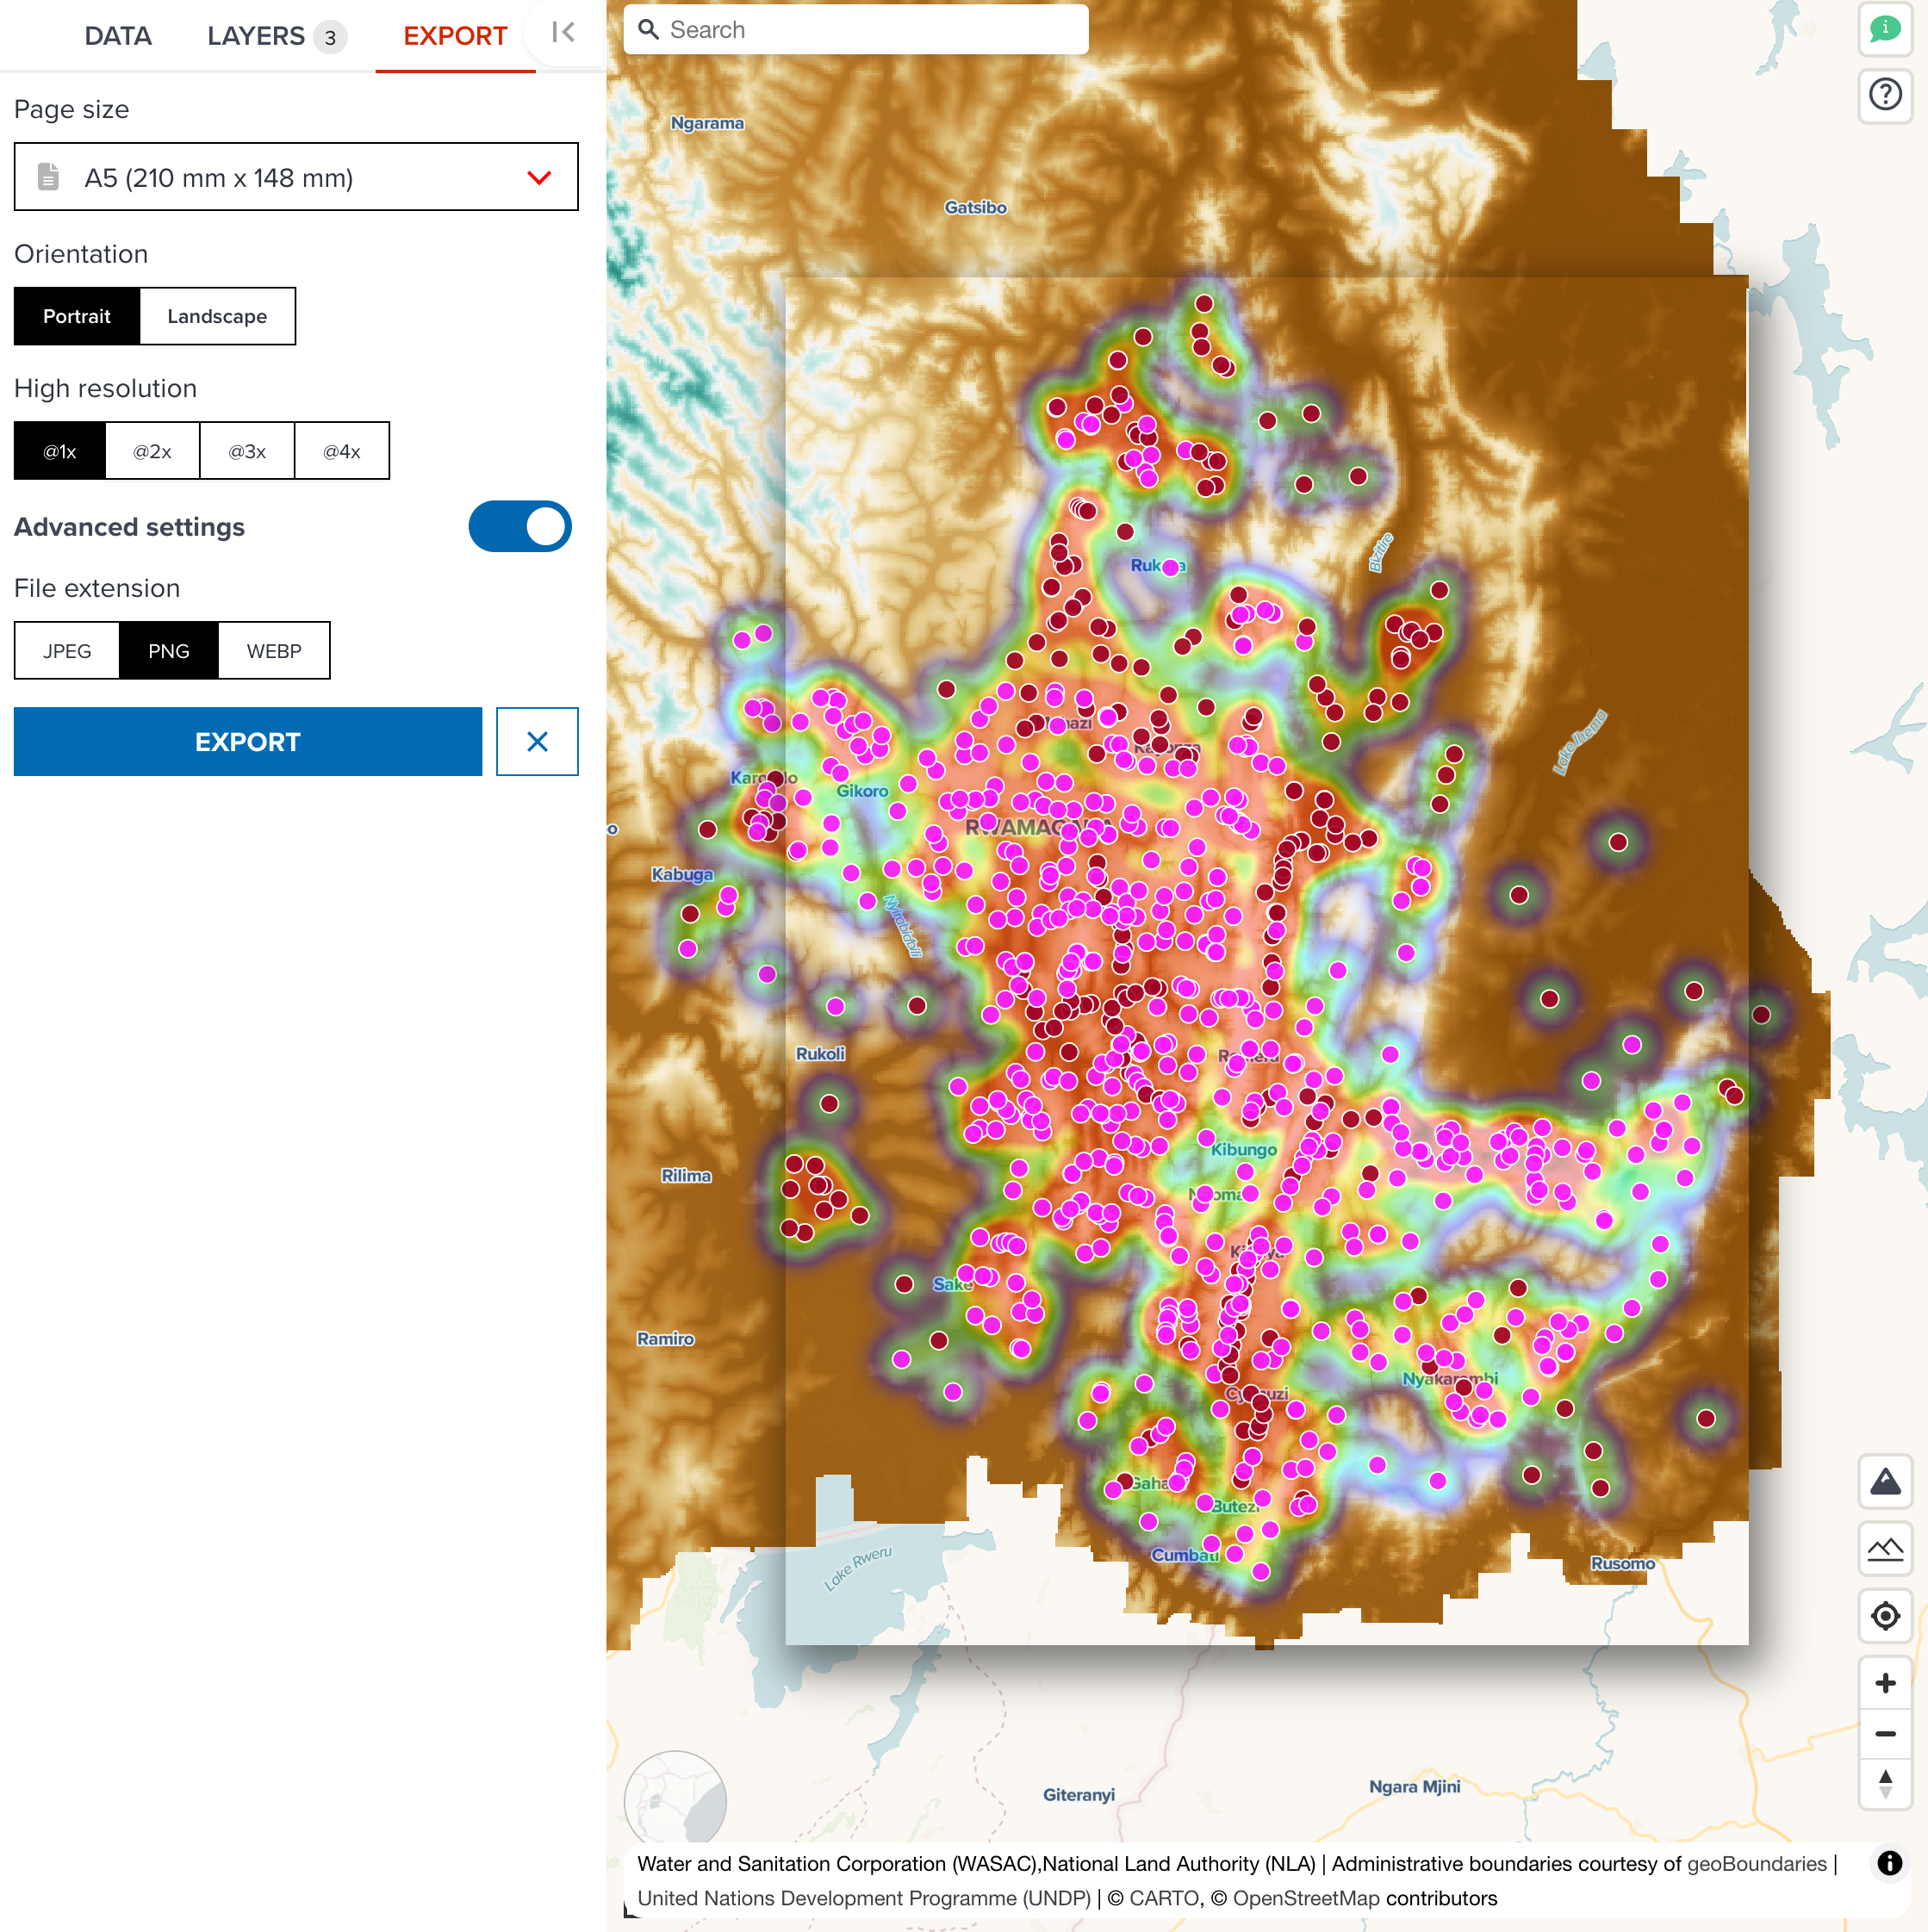Screen dimensions: 1928x1932
Task: Select @2x high resolution
Action: point(152,451)
